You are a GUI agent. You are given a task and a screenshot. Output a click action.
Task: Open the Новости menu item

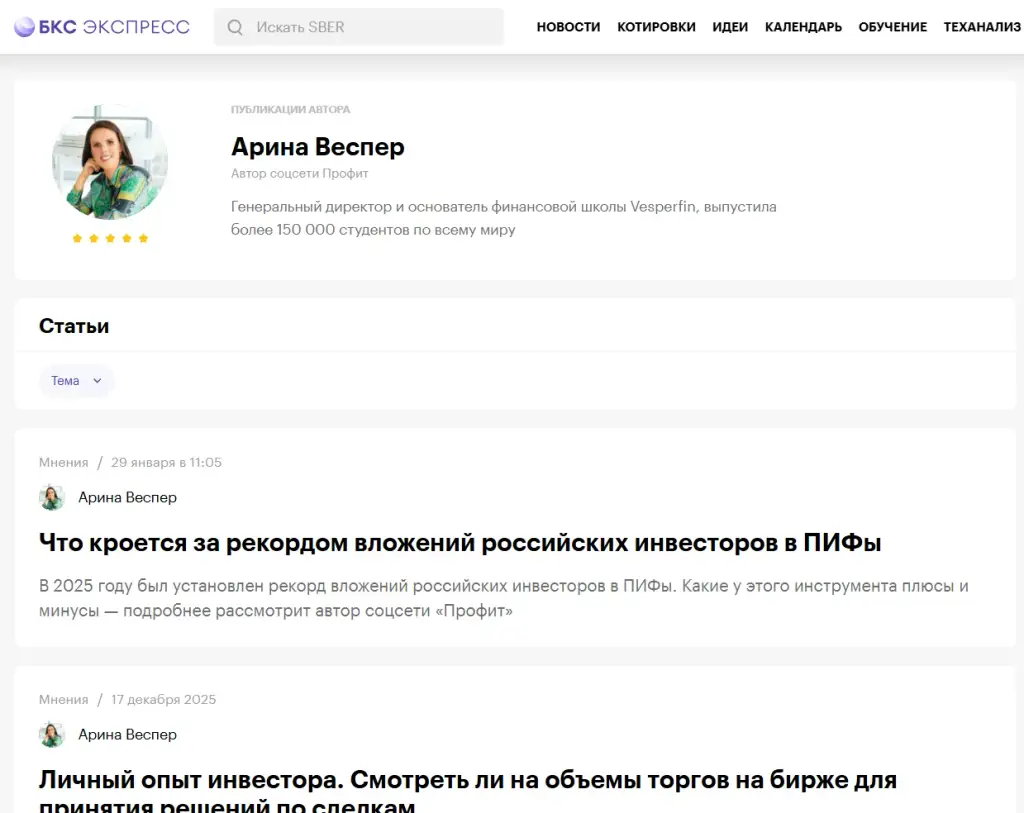pyautogui.click(x=568, y=27)
